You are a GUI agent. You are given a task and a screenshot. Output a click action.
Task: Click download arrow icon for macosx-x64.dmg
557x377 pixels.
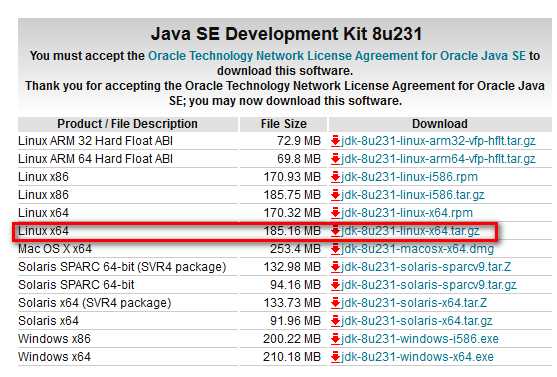coord(335,249)
